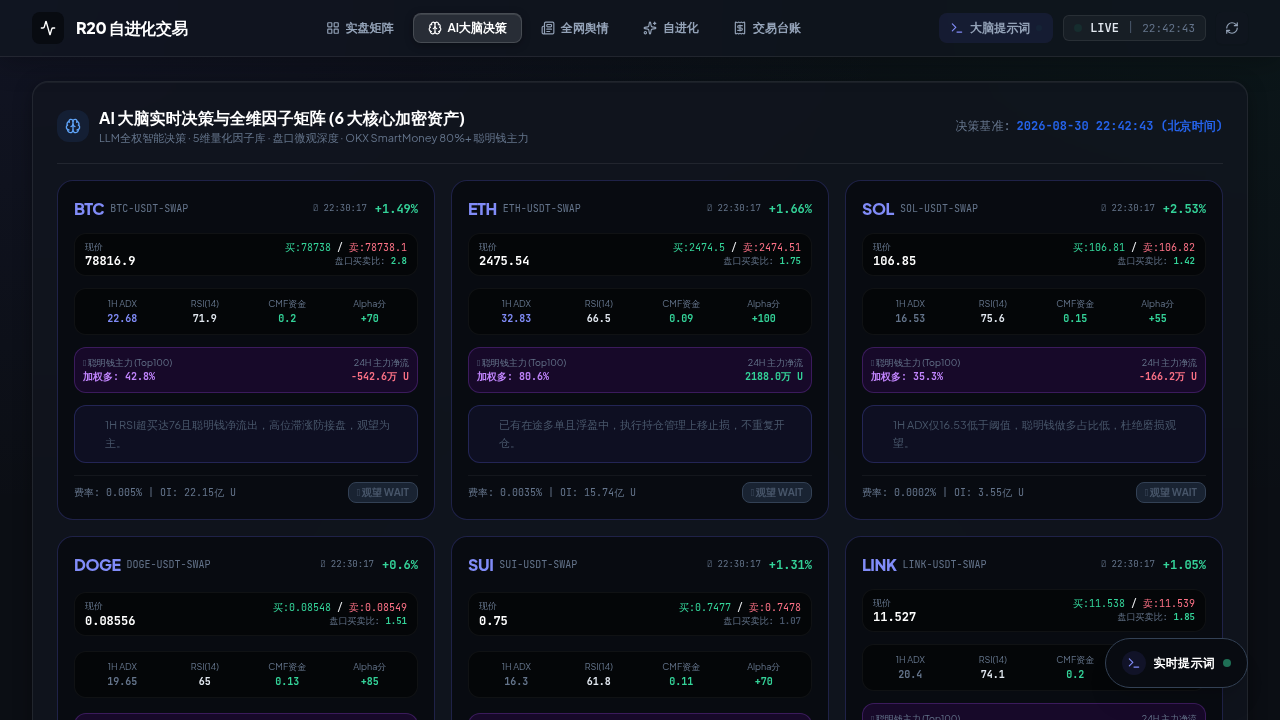Screen dimensions: 1280x720
Task: Click SOL price 106.85
Action: coord(894,261)
